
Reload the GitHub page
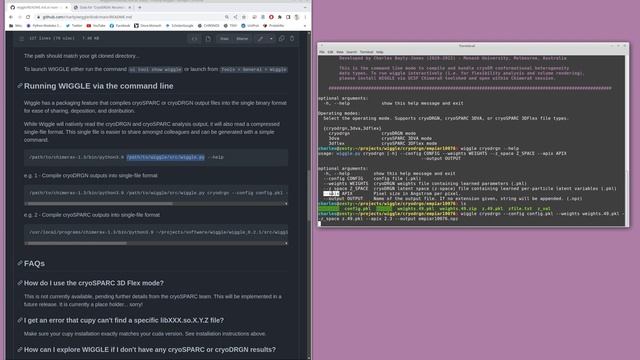coord(28,17)
